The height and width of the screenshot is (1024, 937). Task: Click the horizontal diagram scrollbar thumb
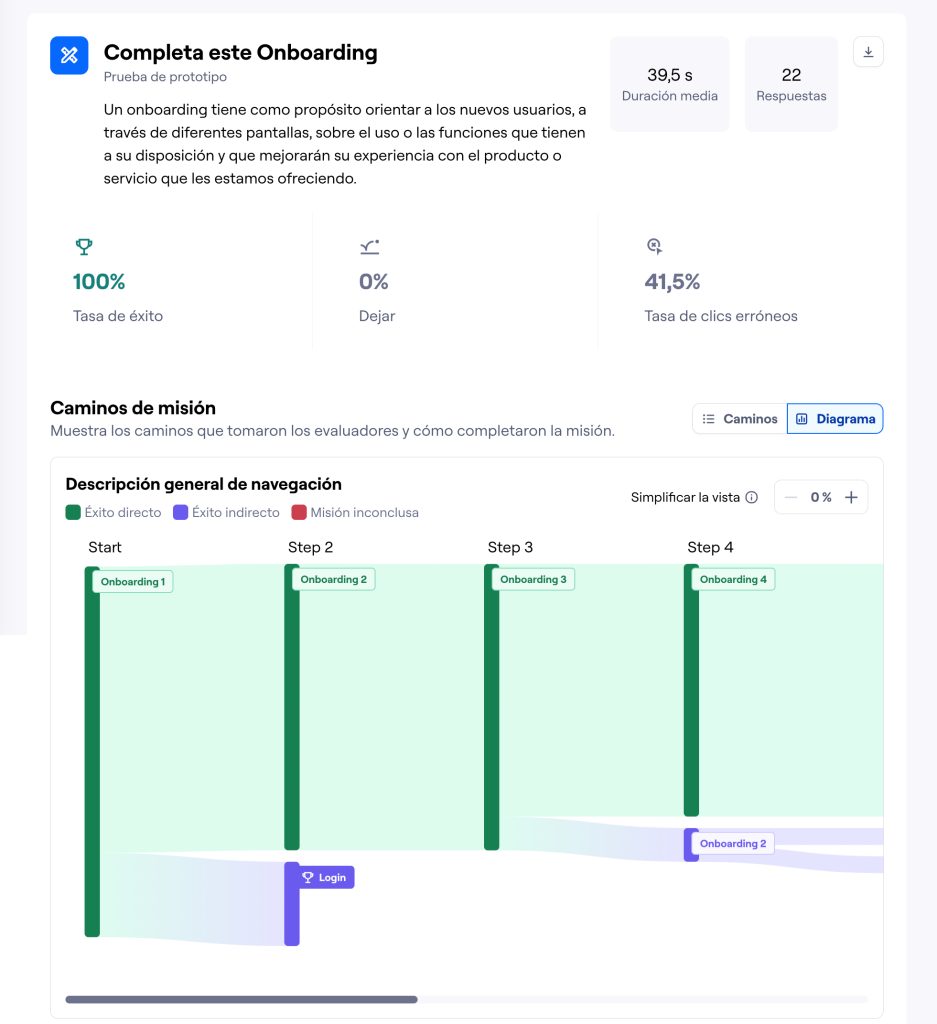coord(241,999)
